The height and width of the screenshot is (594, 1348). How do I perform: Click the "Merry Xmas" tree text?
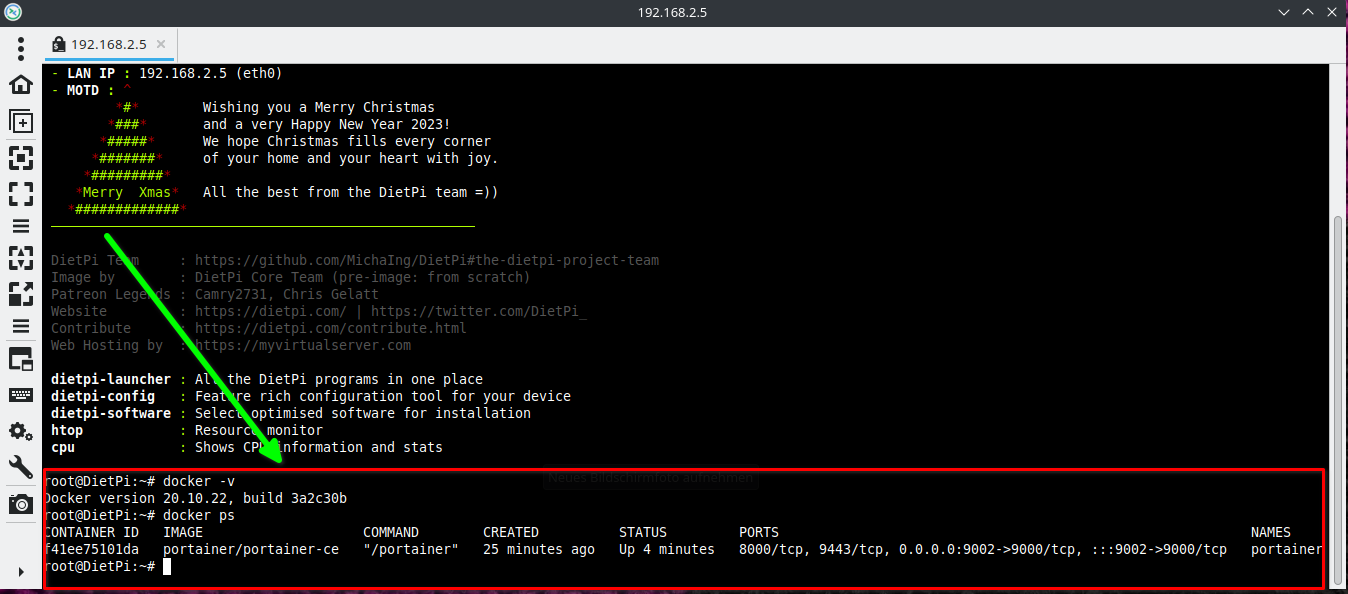point(127,192)
